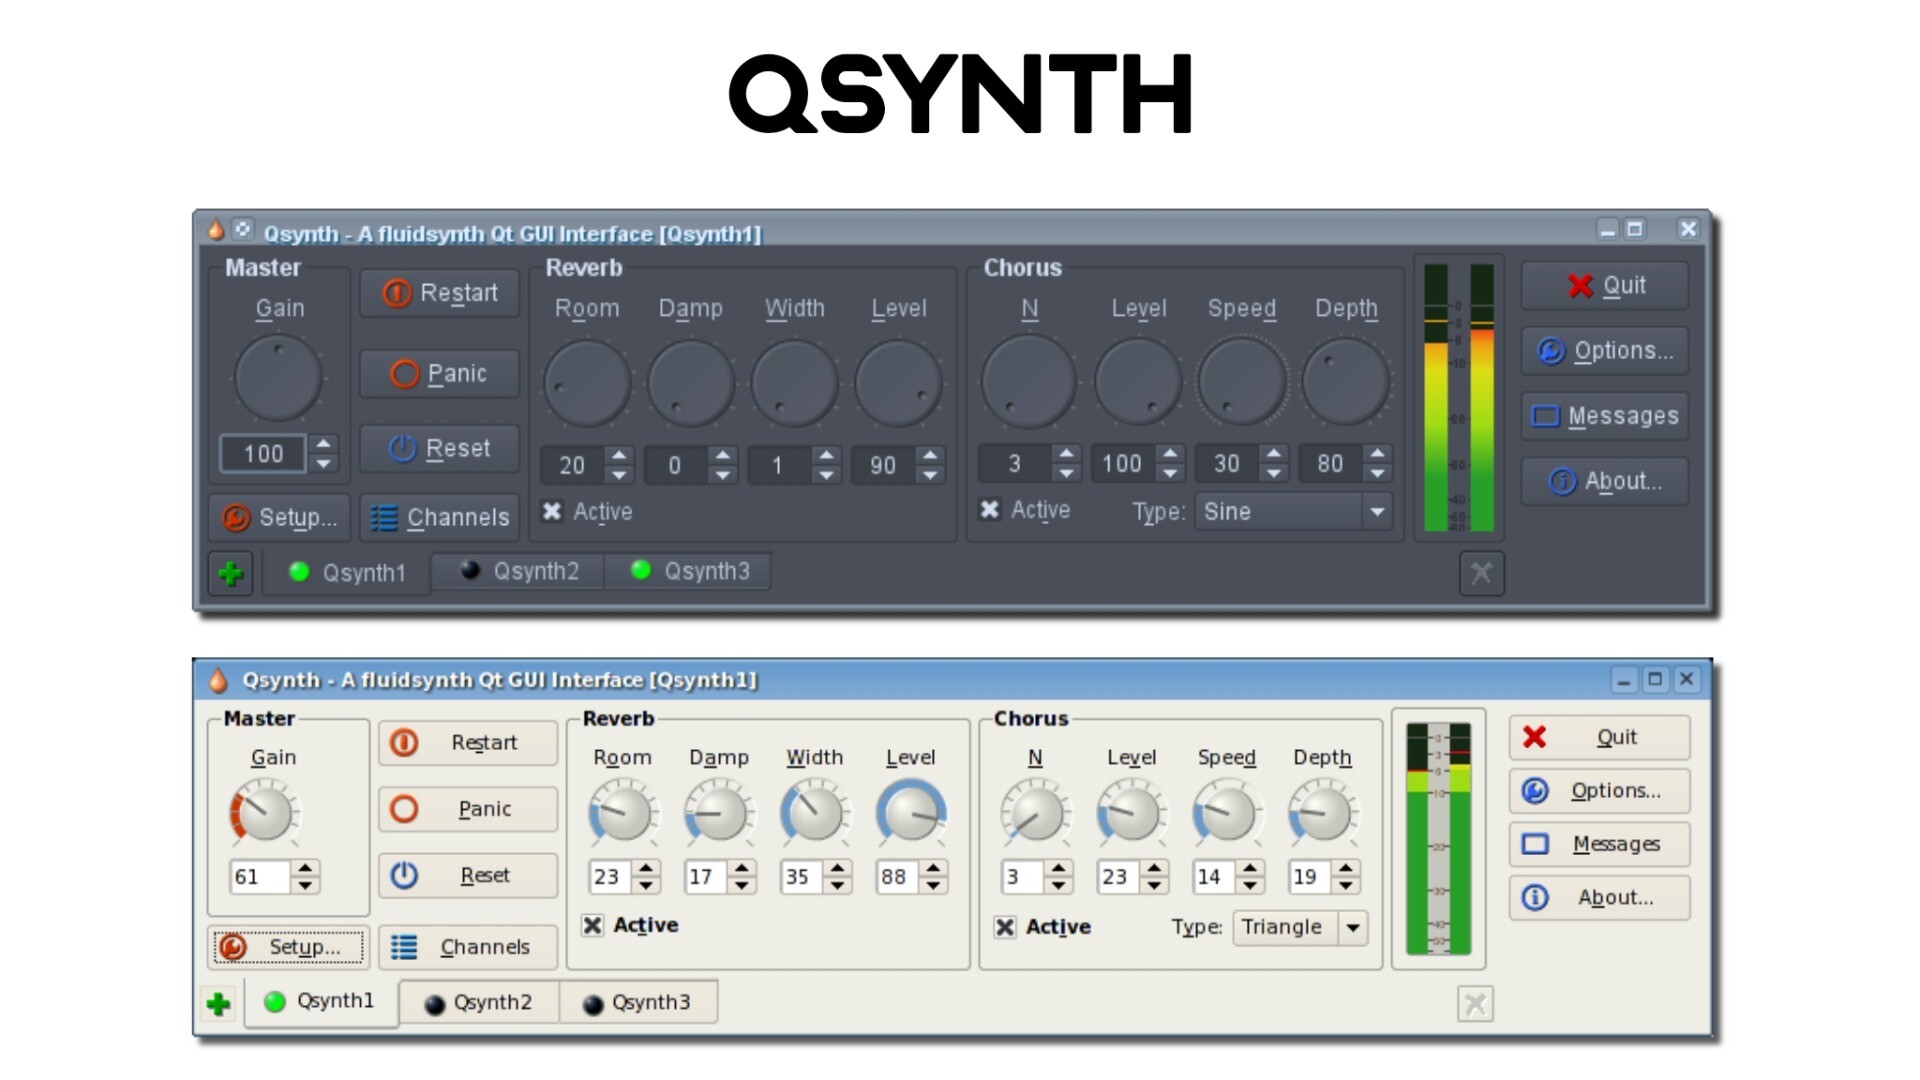Decrease Master Gain spinbox in light window
This screenshot has height=1080, width=1920.
(305, 886)
